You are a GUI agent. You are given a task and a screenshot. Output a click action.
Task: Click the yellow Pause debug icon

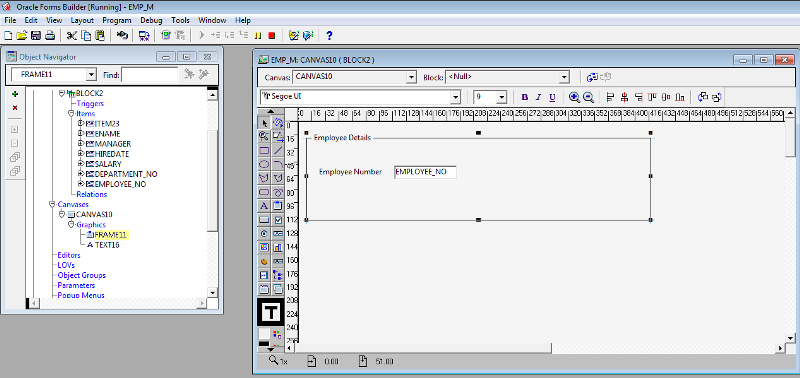tap(258, 36)
